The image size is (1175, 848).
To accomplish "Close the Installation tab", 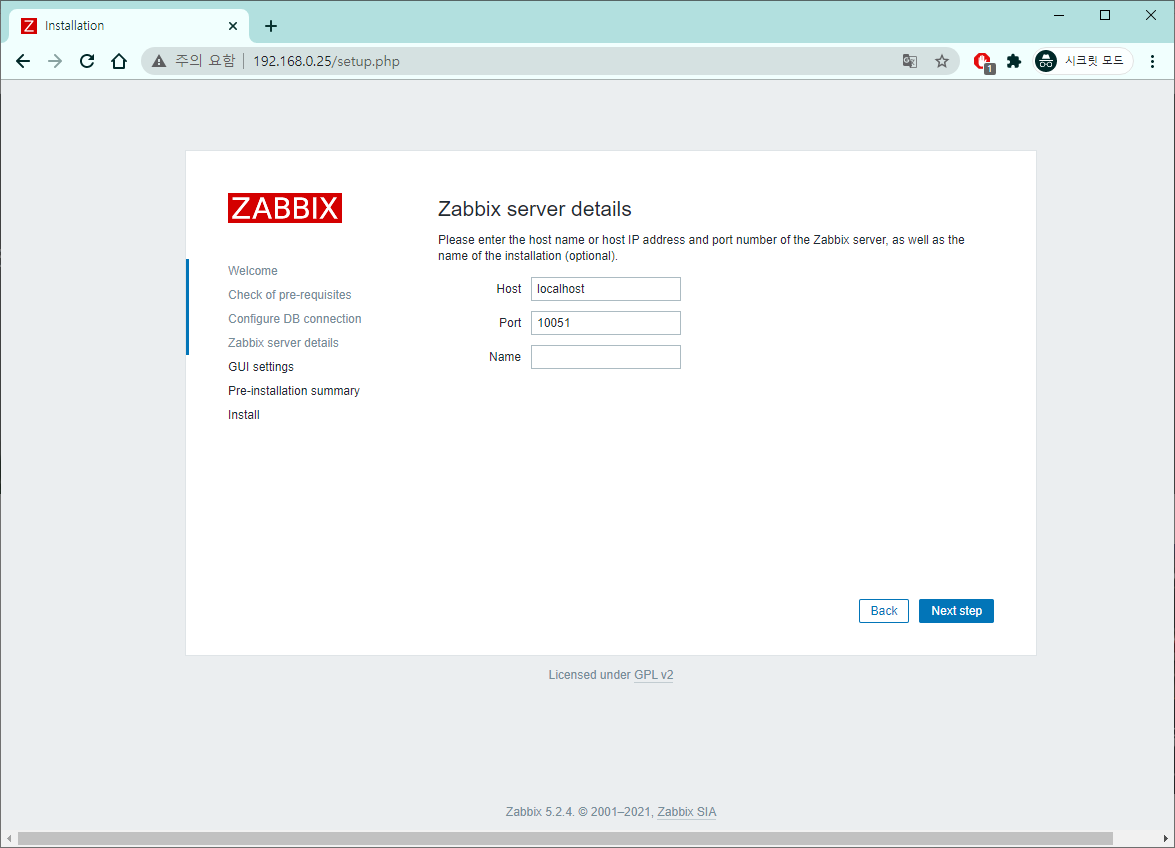I will (233, 26).
